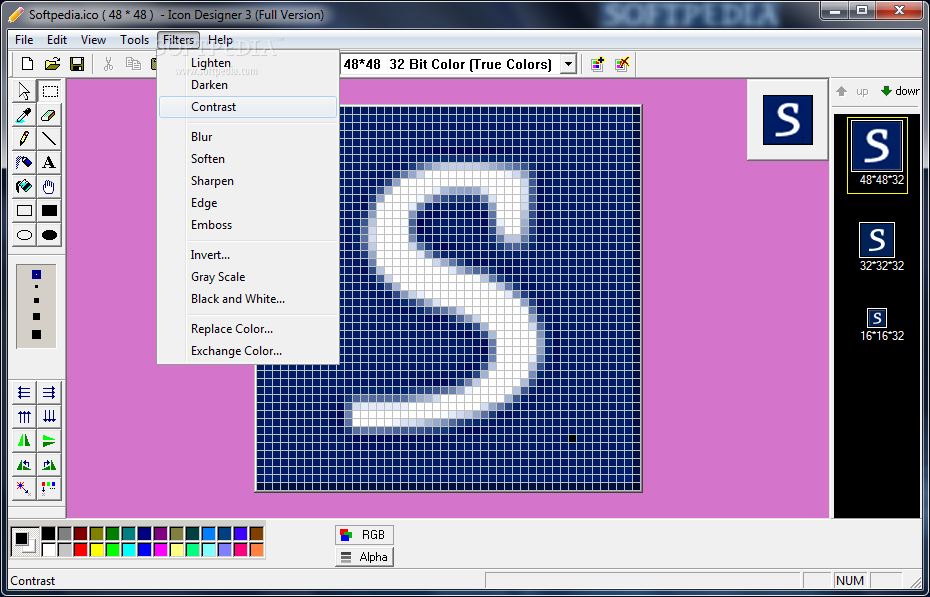930x597 pixels.
Task: Click the Save floppy disk icon
Action: click(77, 64)
